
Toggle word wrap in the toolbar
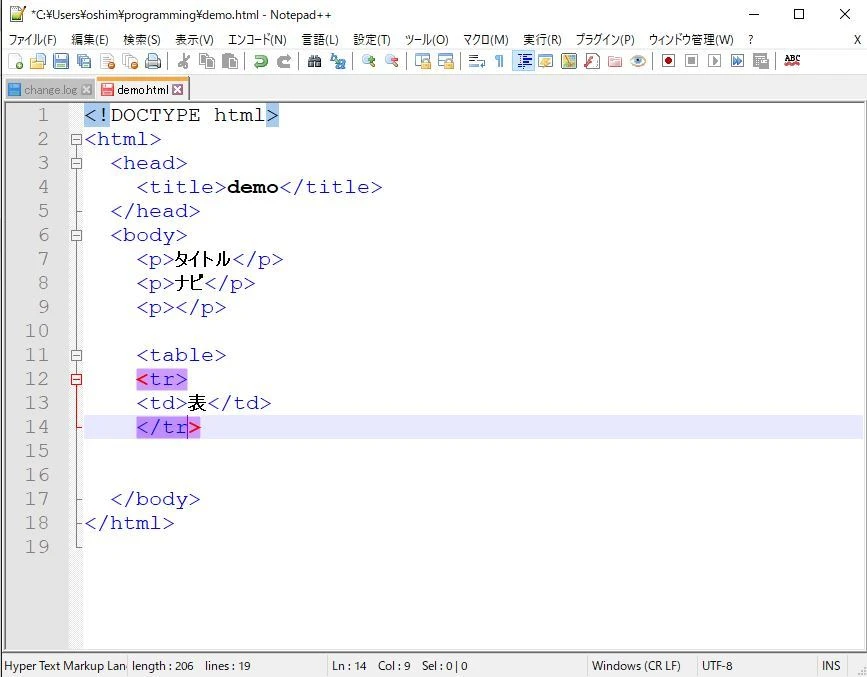pos(476,61)
